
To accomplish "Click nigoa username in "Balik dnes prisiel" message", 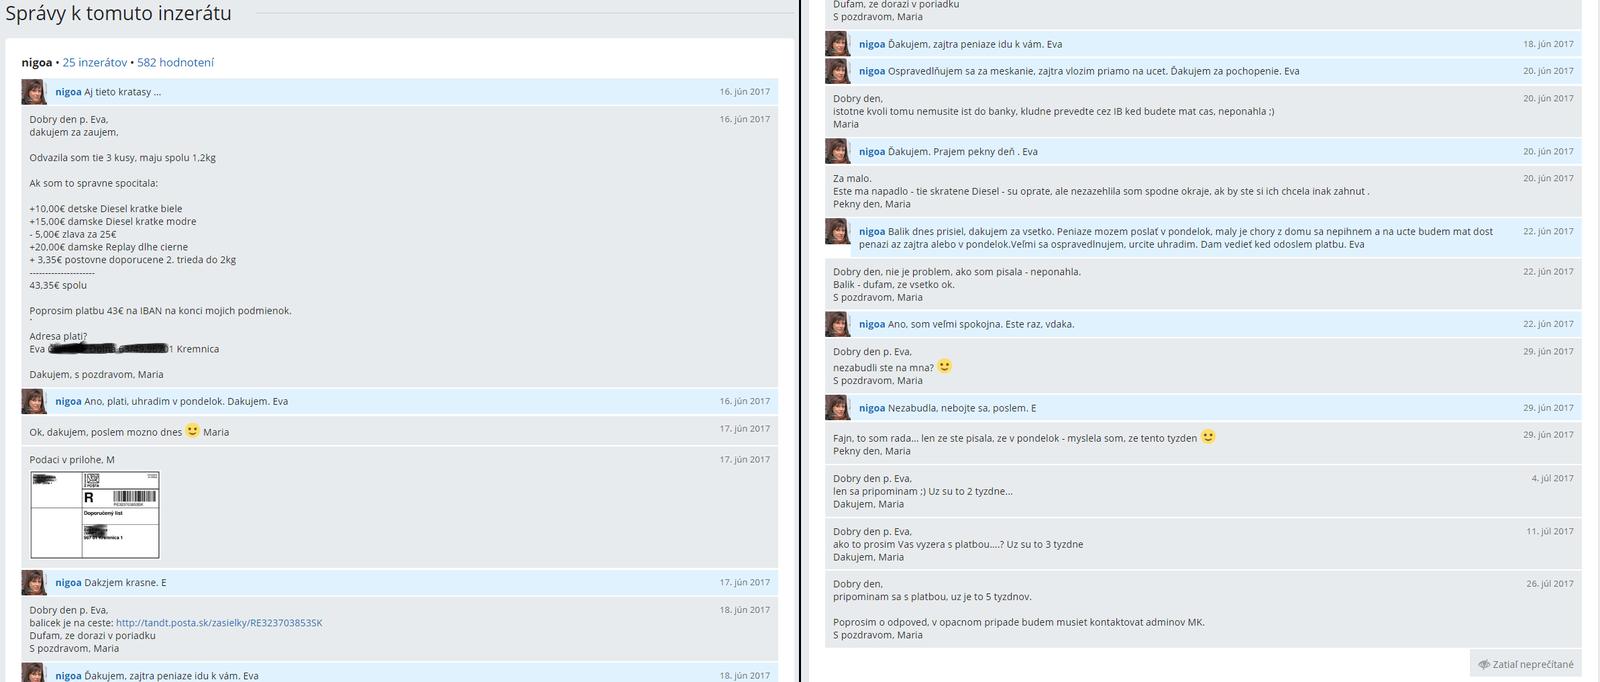I will coord(871,232).
